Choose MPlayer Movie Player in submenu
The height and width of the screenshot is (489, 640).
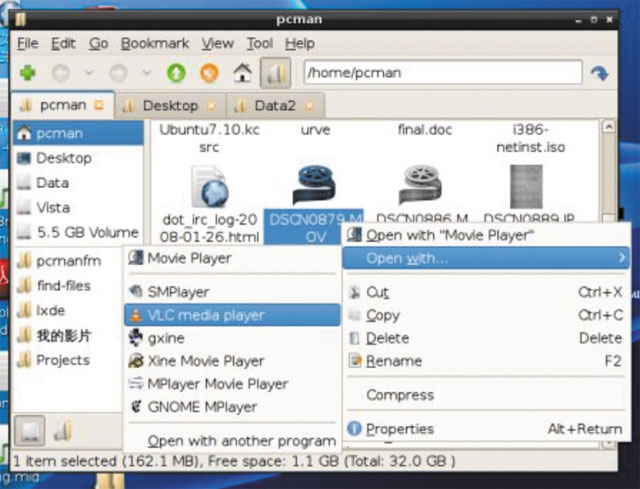point(232,384)
